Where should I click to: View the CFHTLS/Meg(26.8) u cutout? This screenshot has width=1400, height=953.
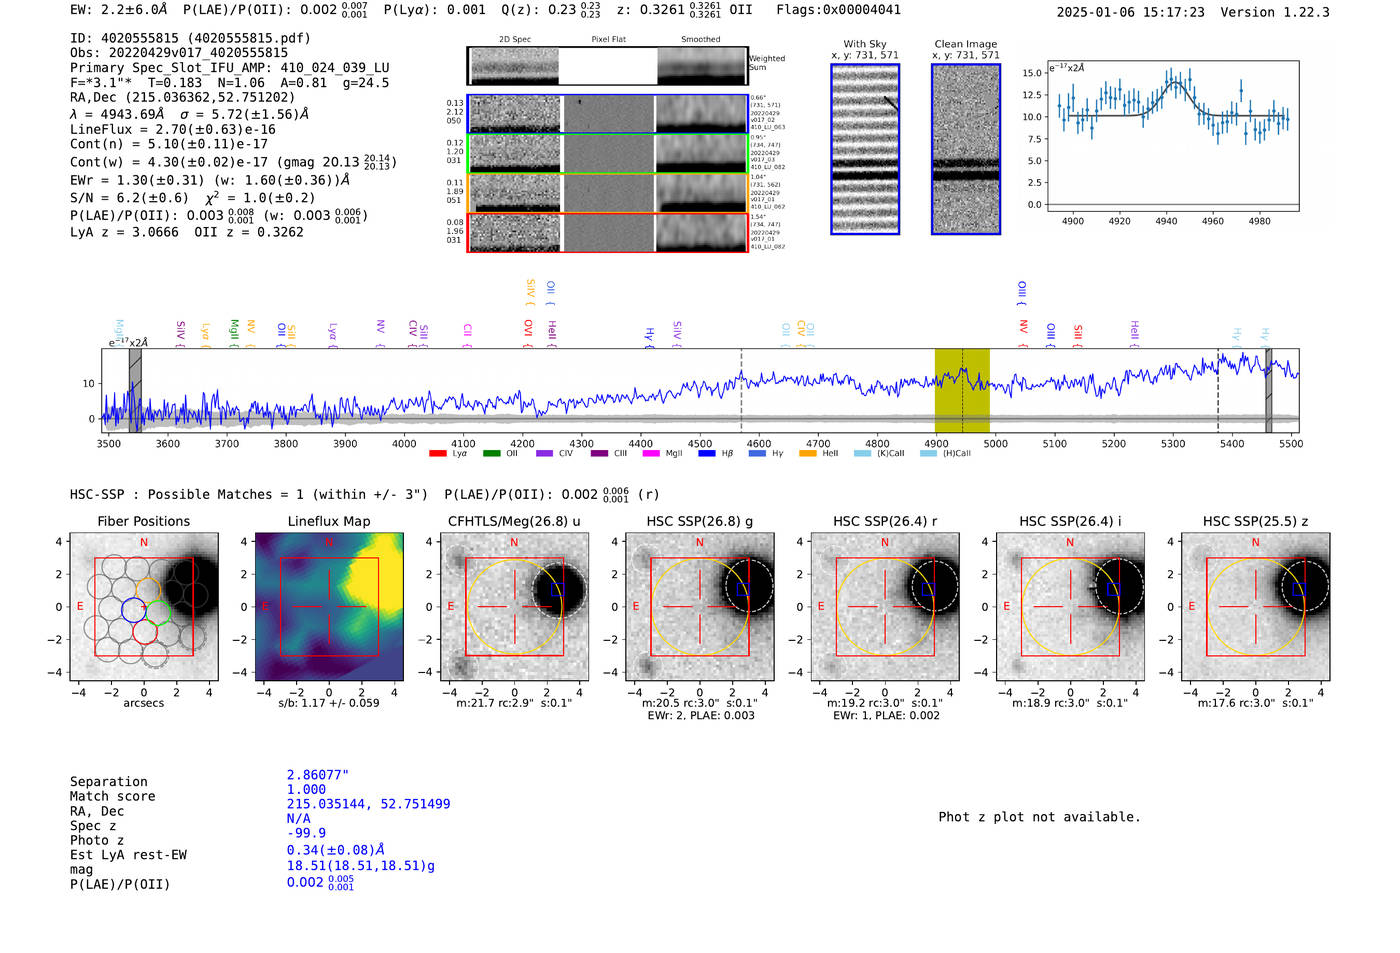514,607
